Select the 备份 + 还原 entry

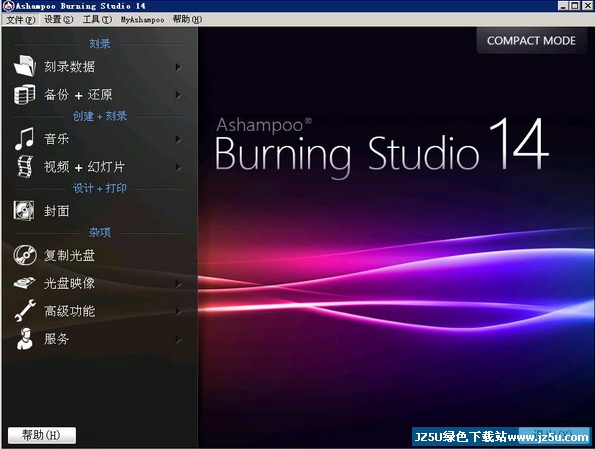[x=99, y=95]
